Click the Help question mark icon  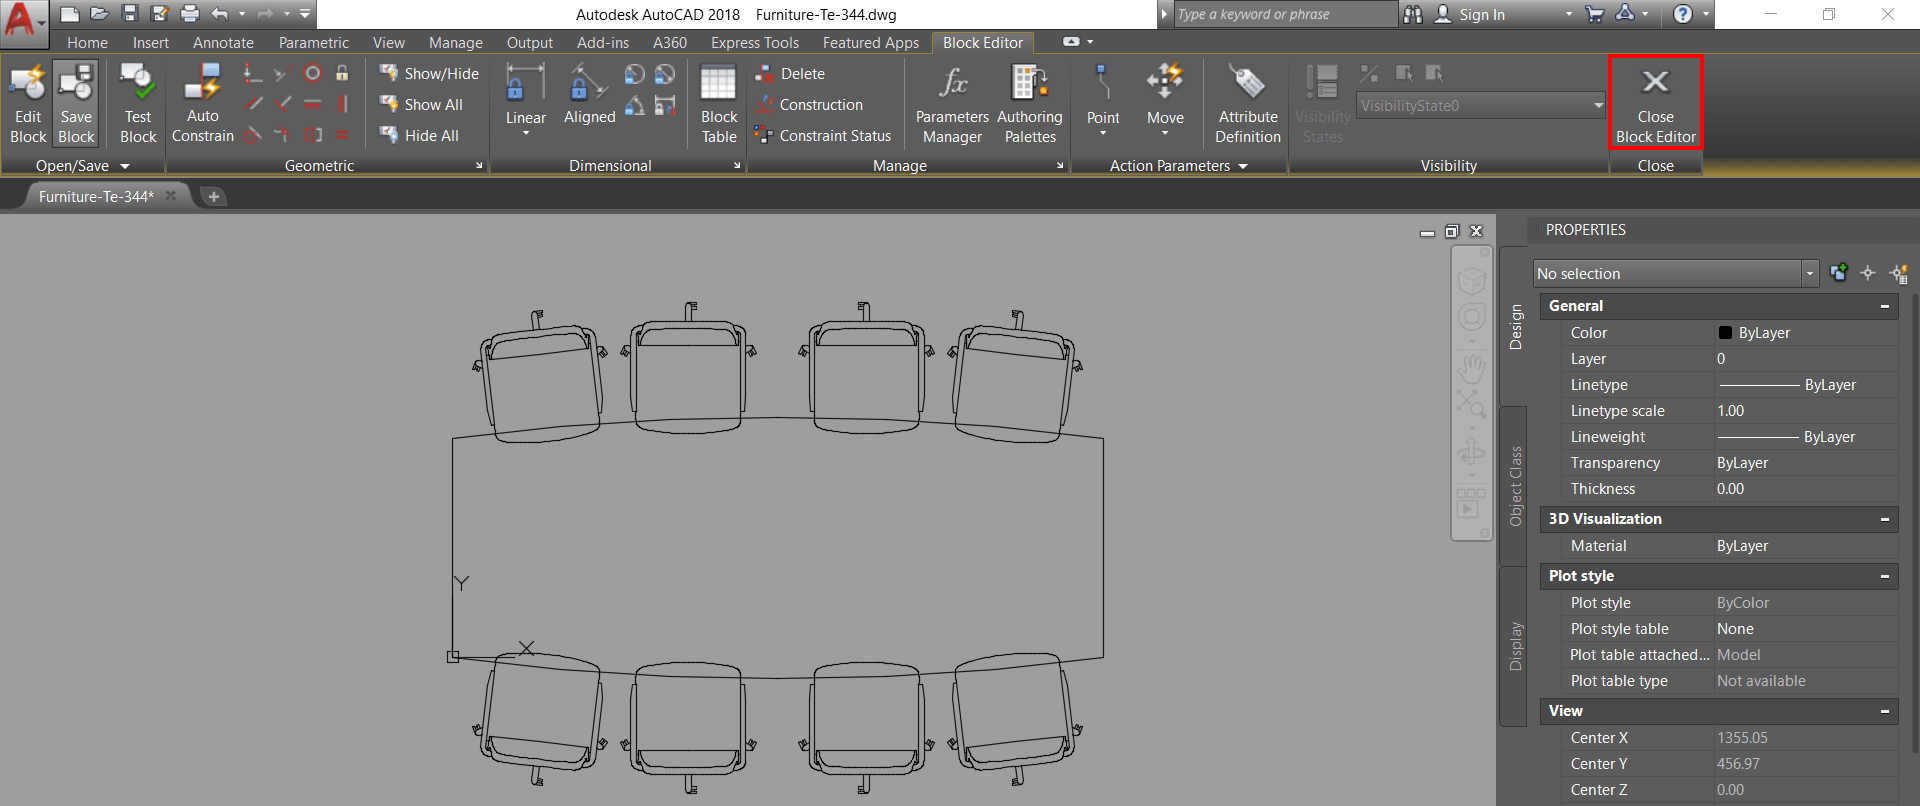coord(1683,14)
